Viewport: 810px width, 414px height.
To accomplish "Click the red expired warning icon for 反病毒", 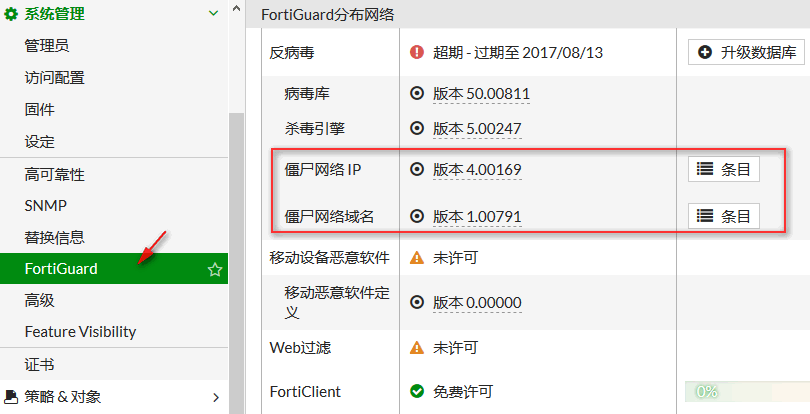I will coord(417,52).
